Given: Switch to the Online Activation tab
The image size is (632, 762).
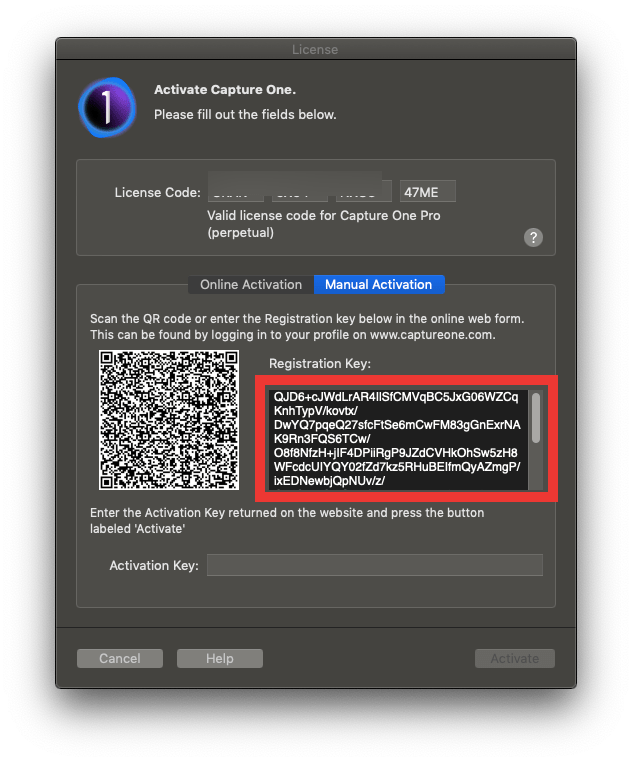Looking at the screenshot, I should coord(251,284).
